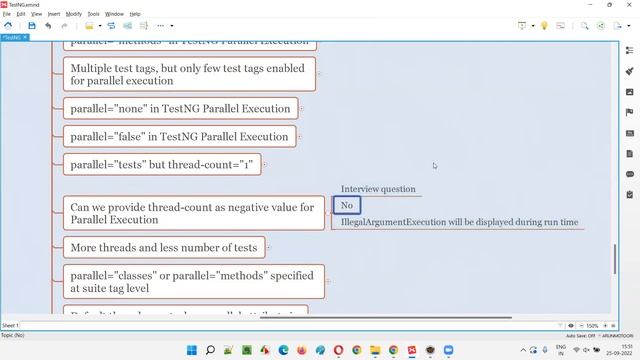Open the Modify menu
This screenshot has width=640, height=360.
point(73,14)
